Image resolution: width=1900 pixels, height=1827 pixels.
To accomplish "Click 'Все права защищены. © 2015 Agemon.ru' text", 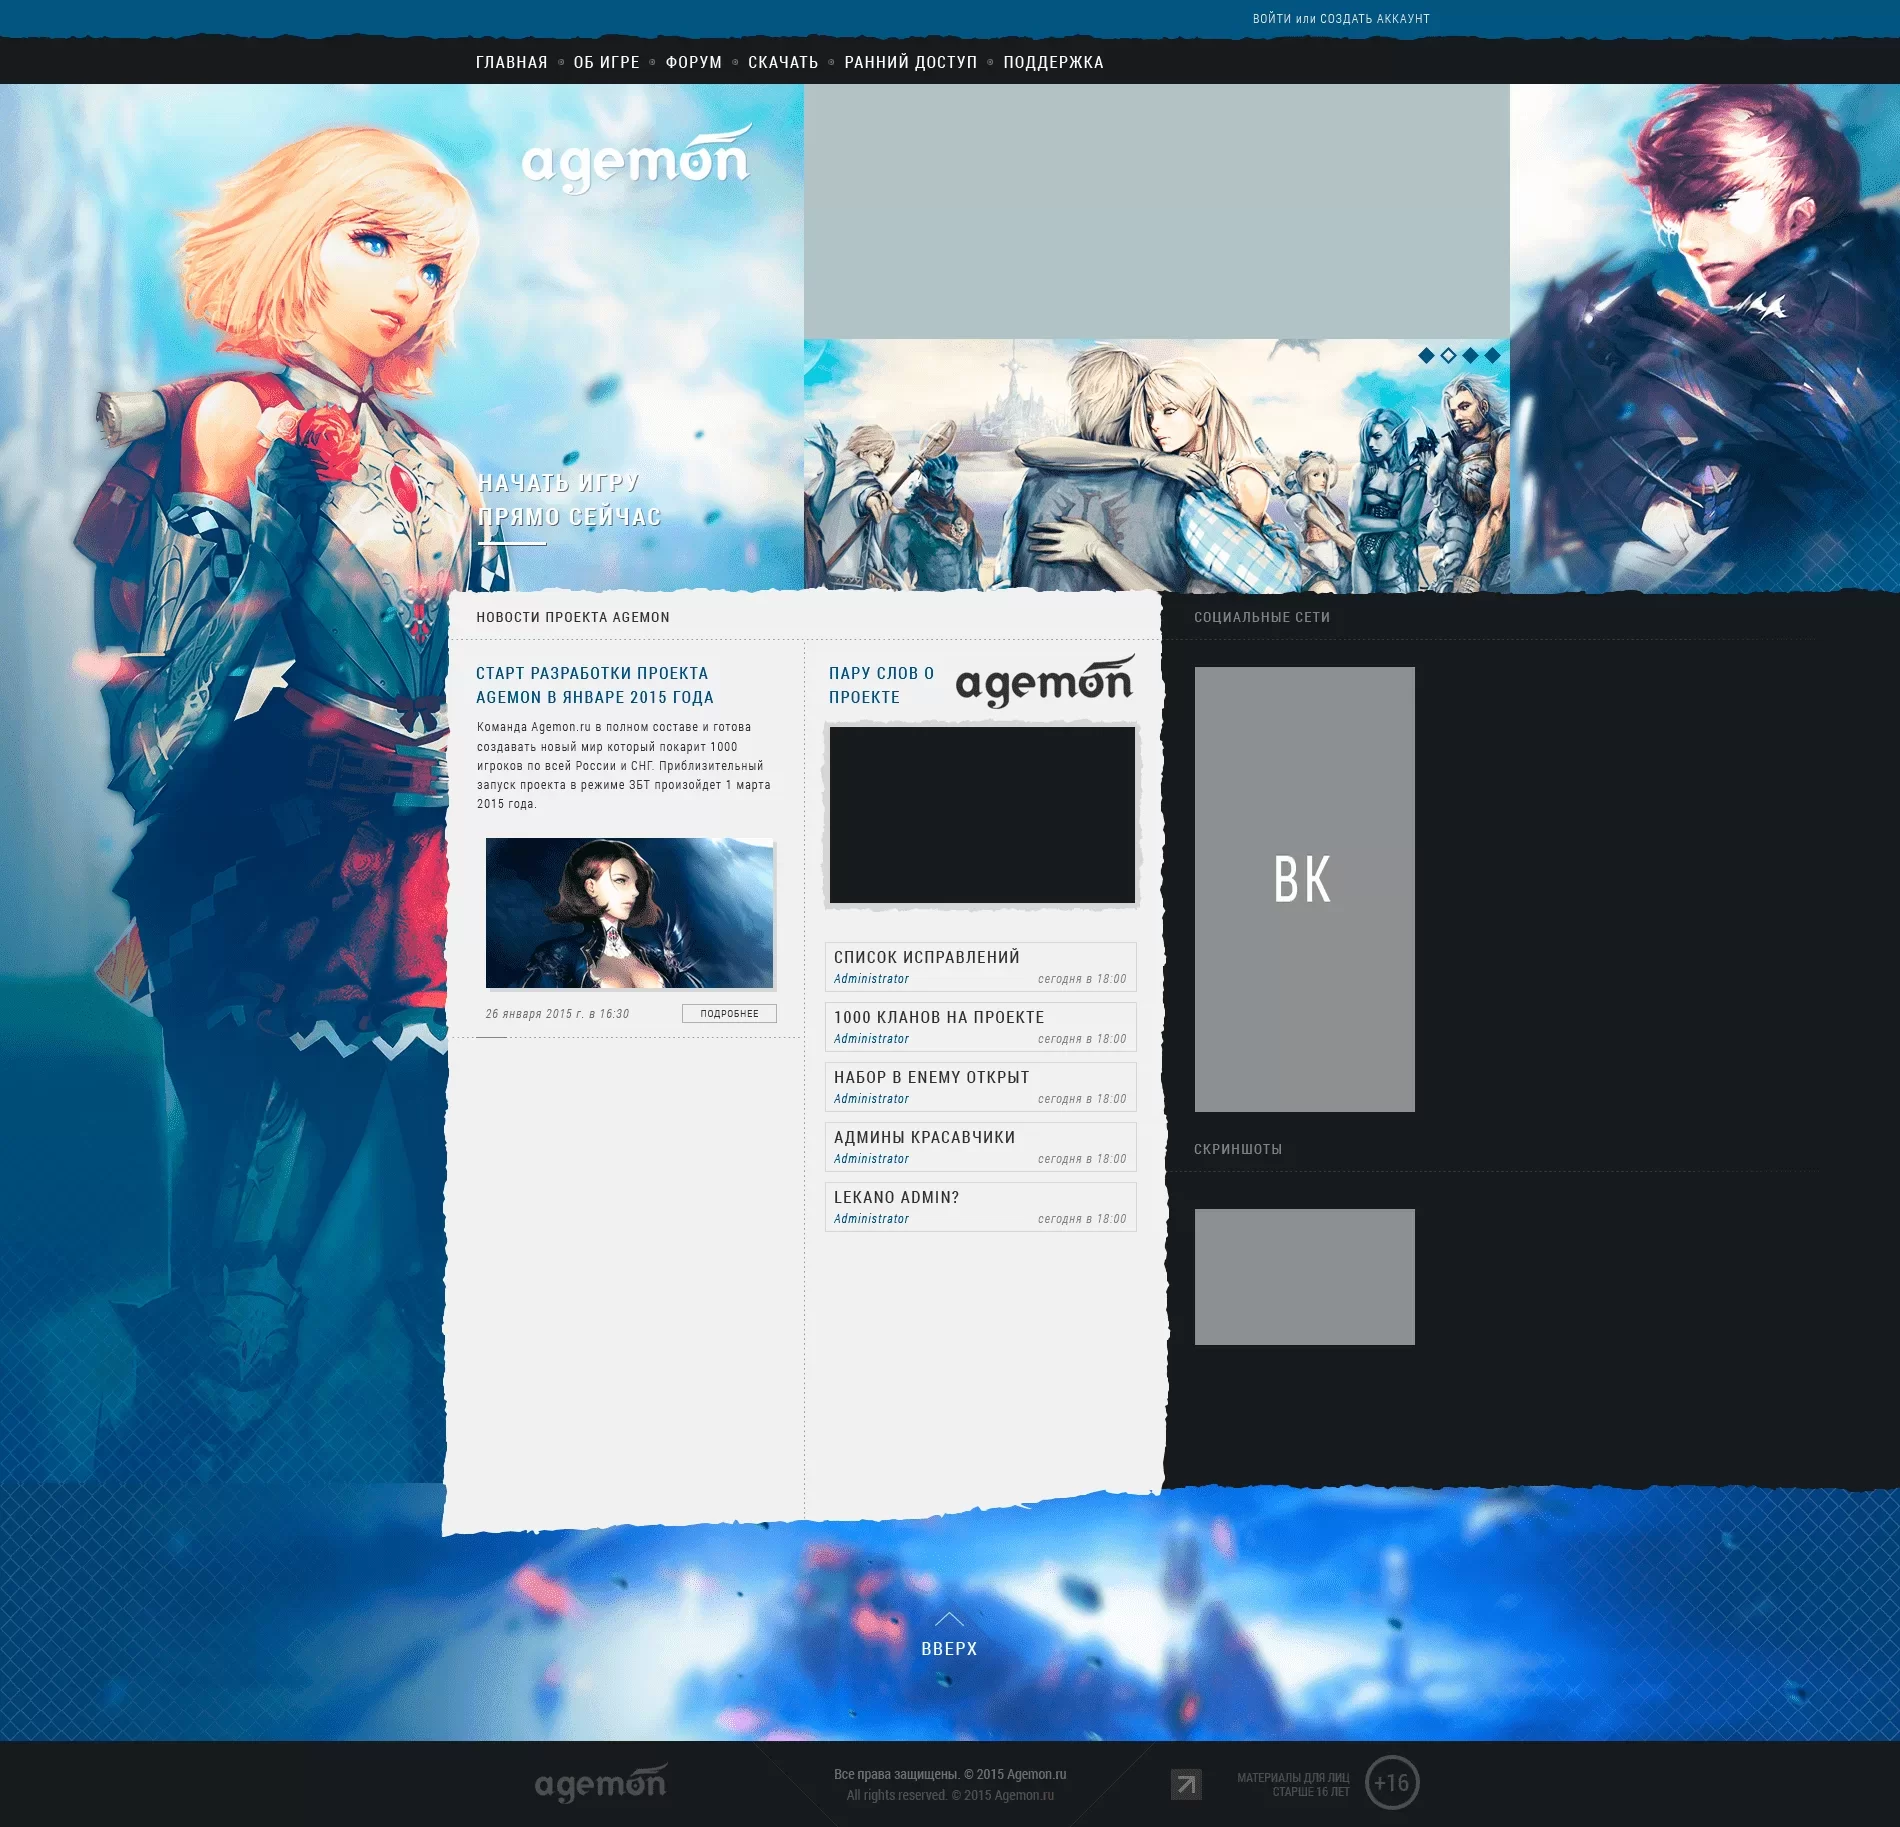I will point(950,1774).
